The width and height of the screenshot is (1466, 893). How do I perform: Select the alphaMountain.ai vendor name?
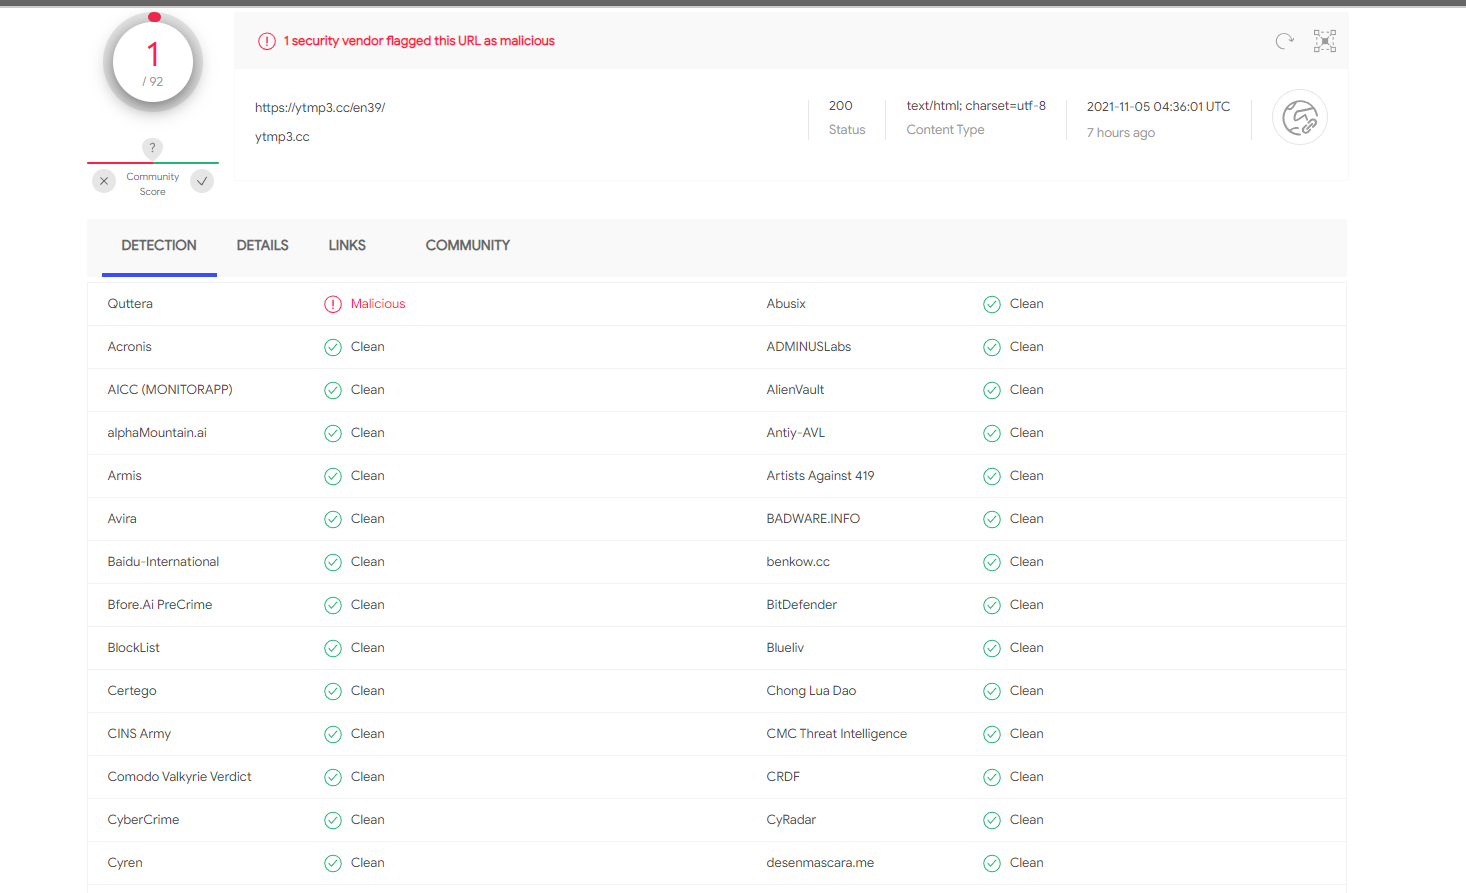click(x=157, y=433)
